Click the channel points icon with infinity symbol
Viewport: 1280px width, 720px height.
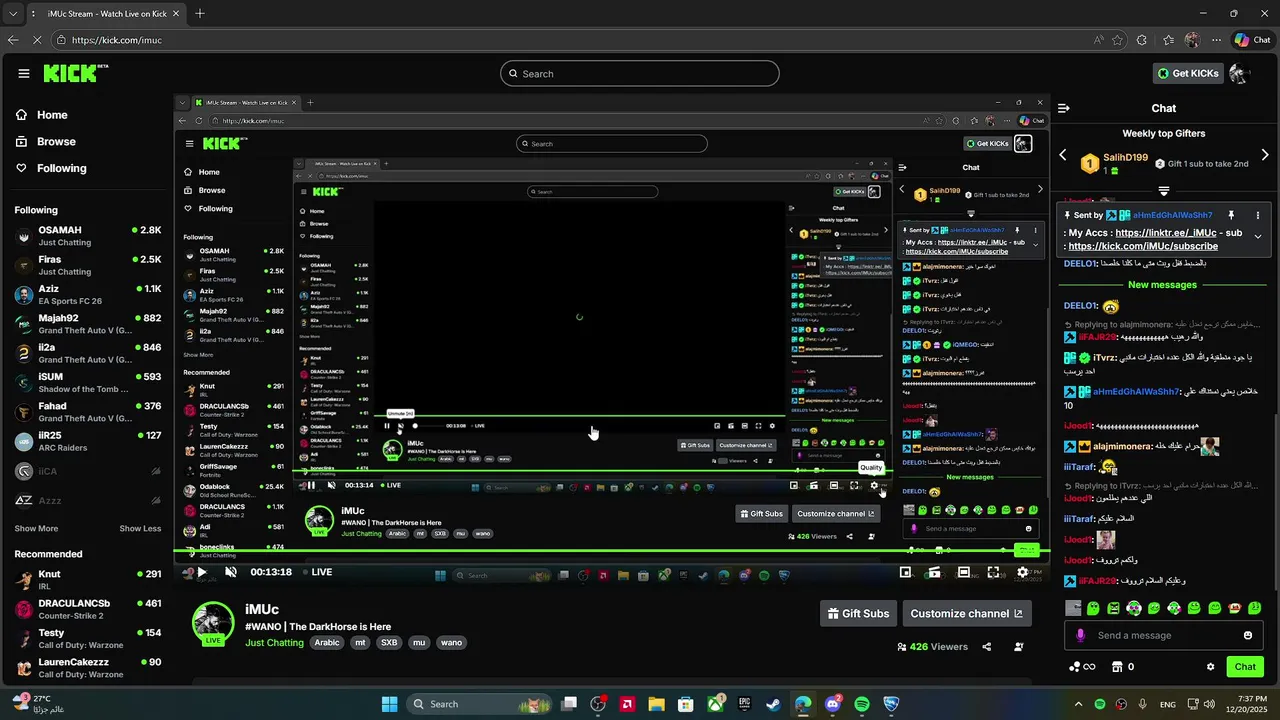point(1082,667)
